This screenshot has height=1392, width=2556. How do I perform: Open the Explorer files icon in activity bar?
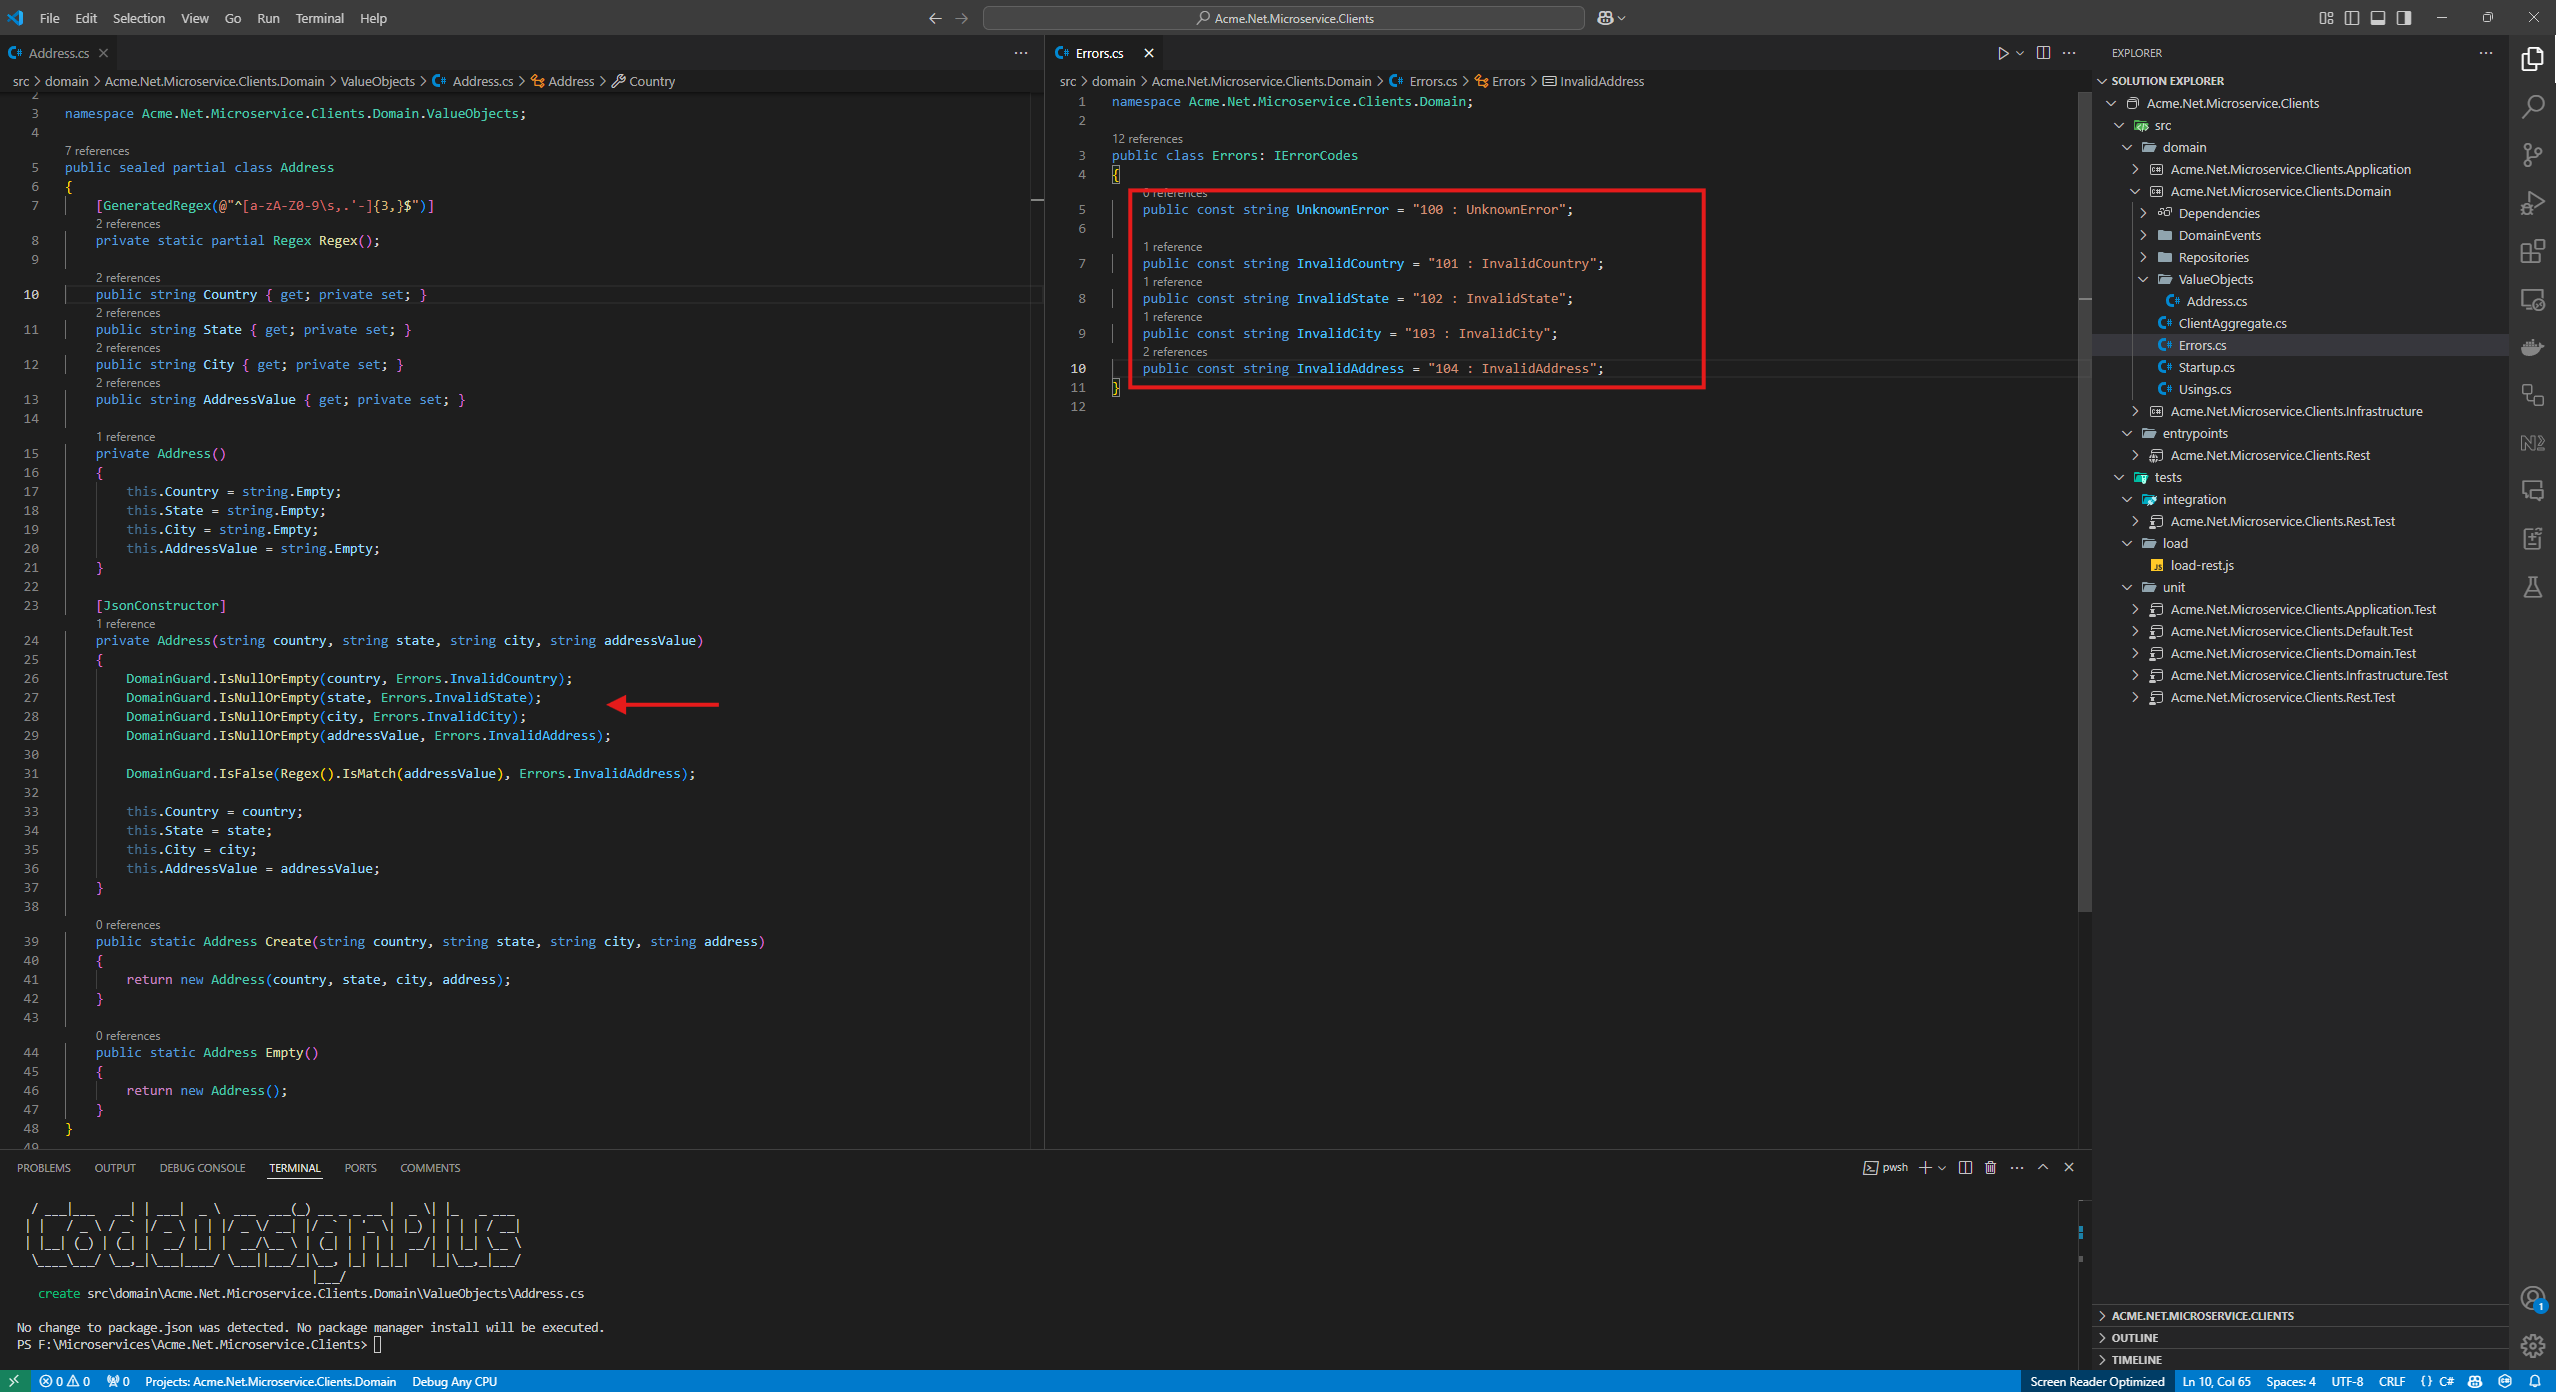[2532, 59]
